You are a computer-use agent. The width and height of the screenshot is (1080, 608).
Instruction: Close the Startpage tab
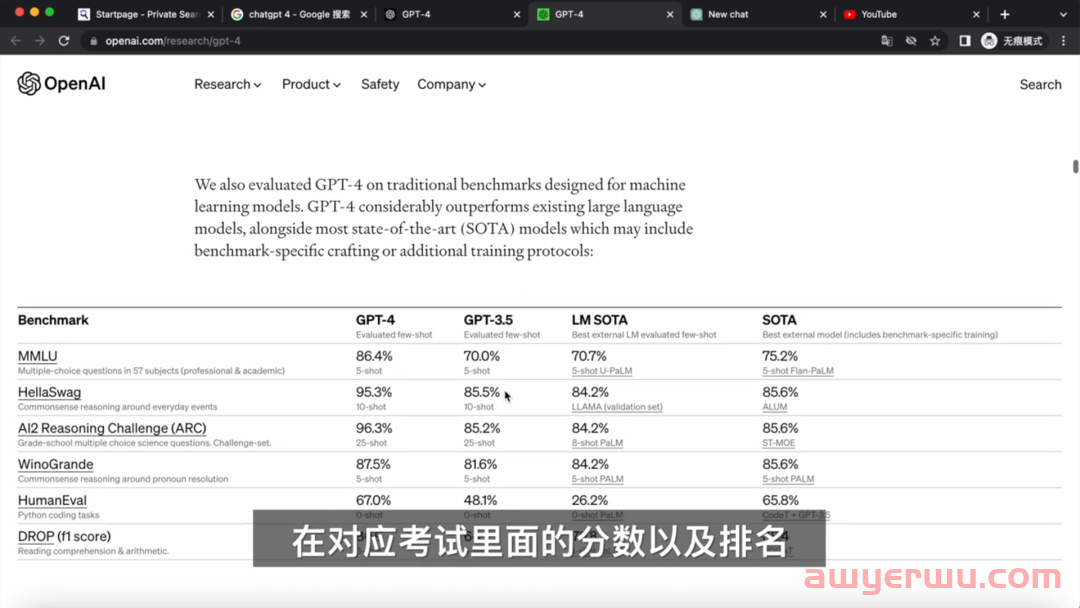pos(211,14)
